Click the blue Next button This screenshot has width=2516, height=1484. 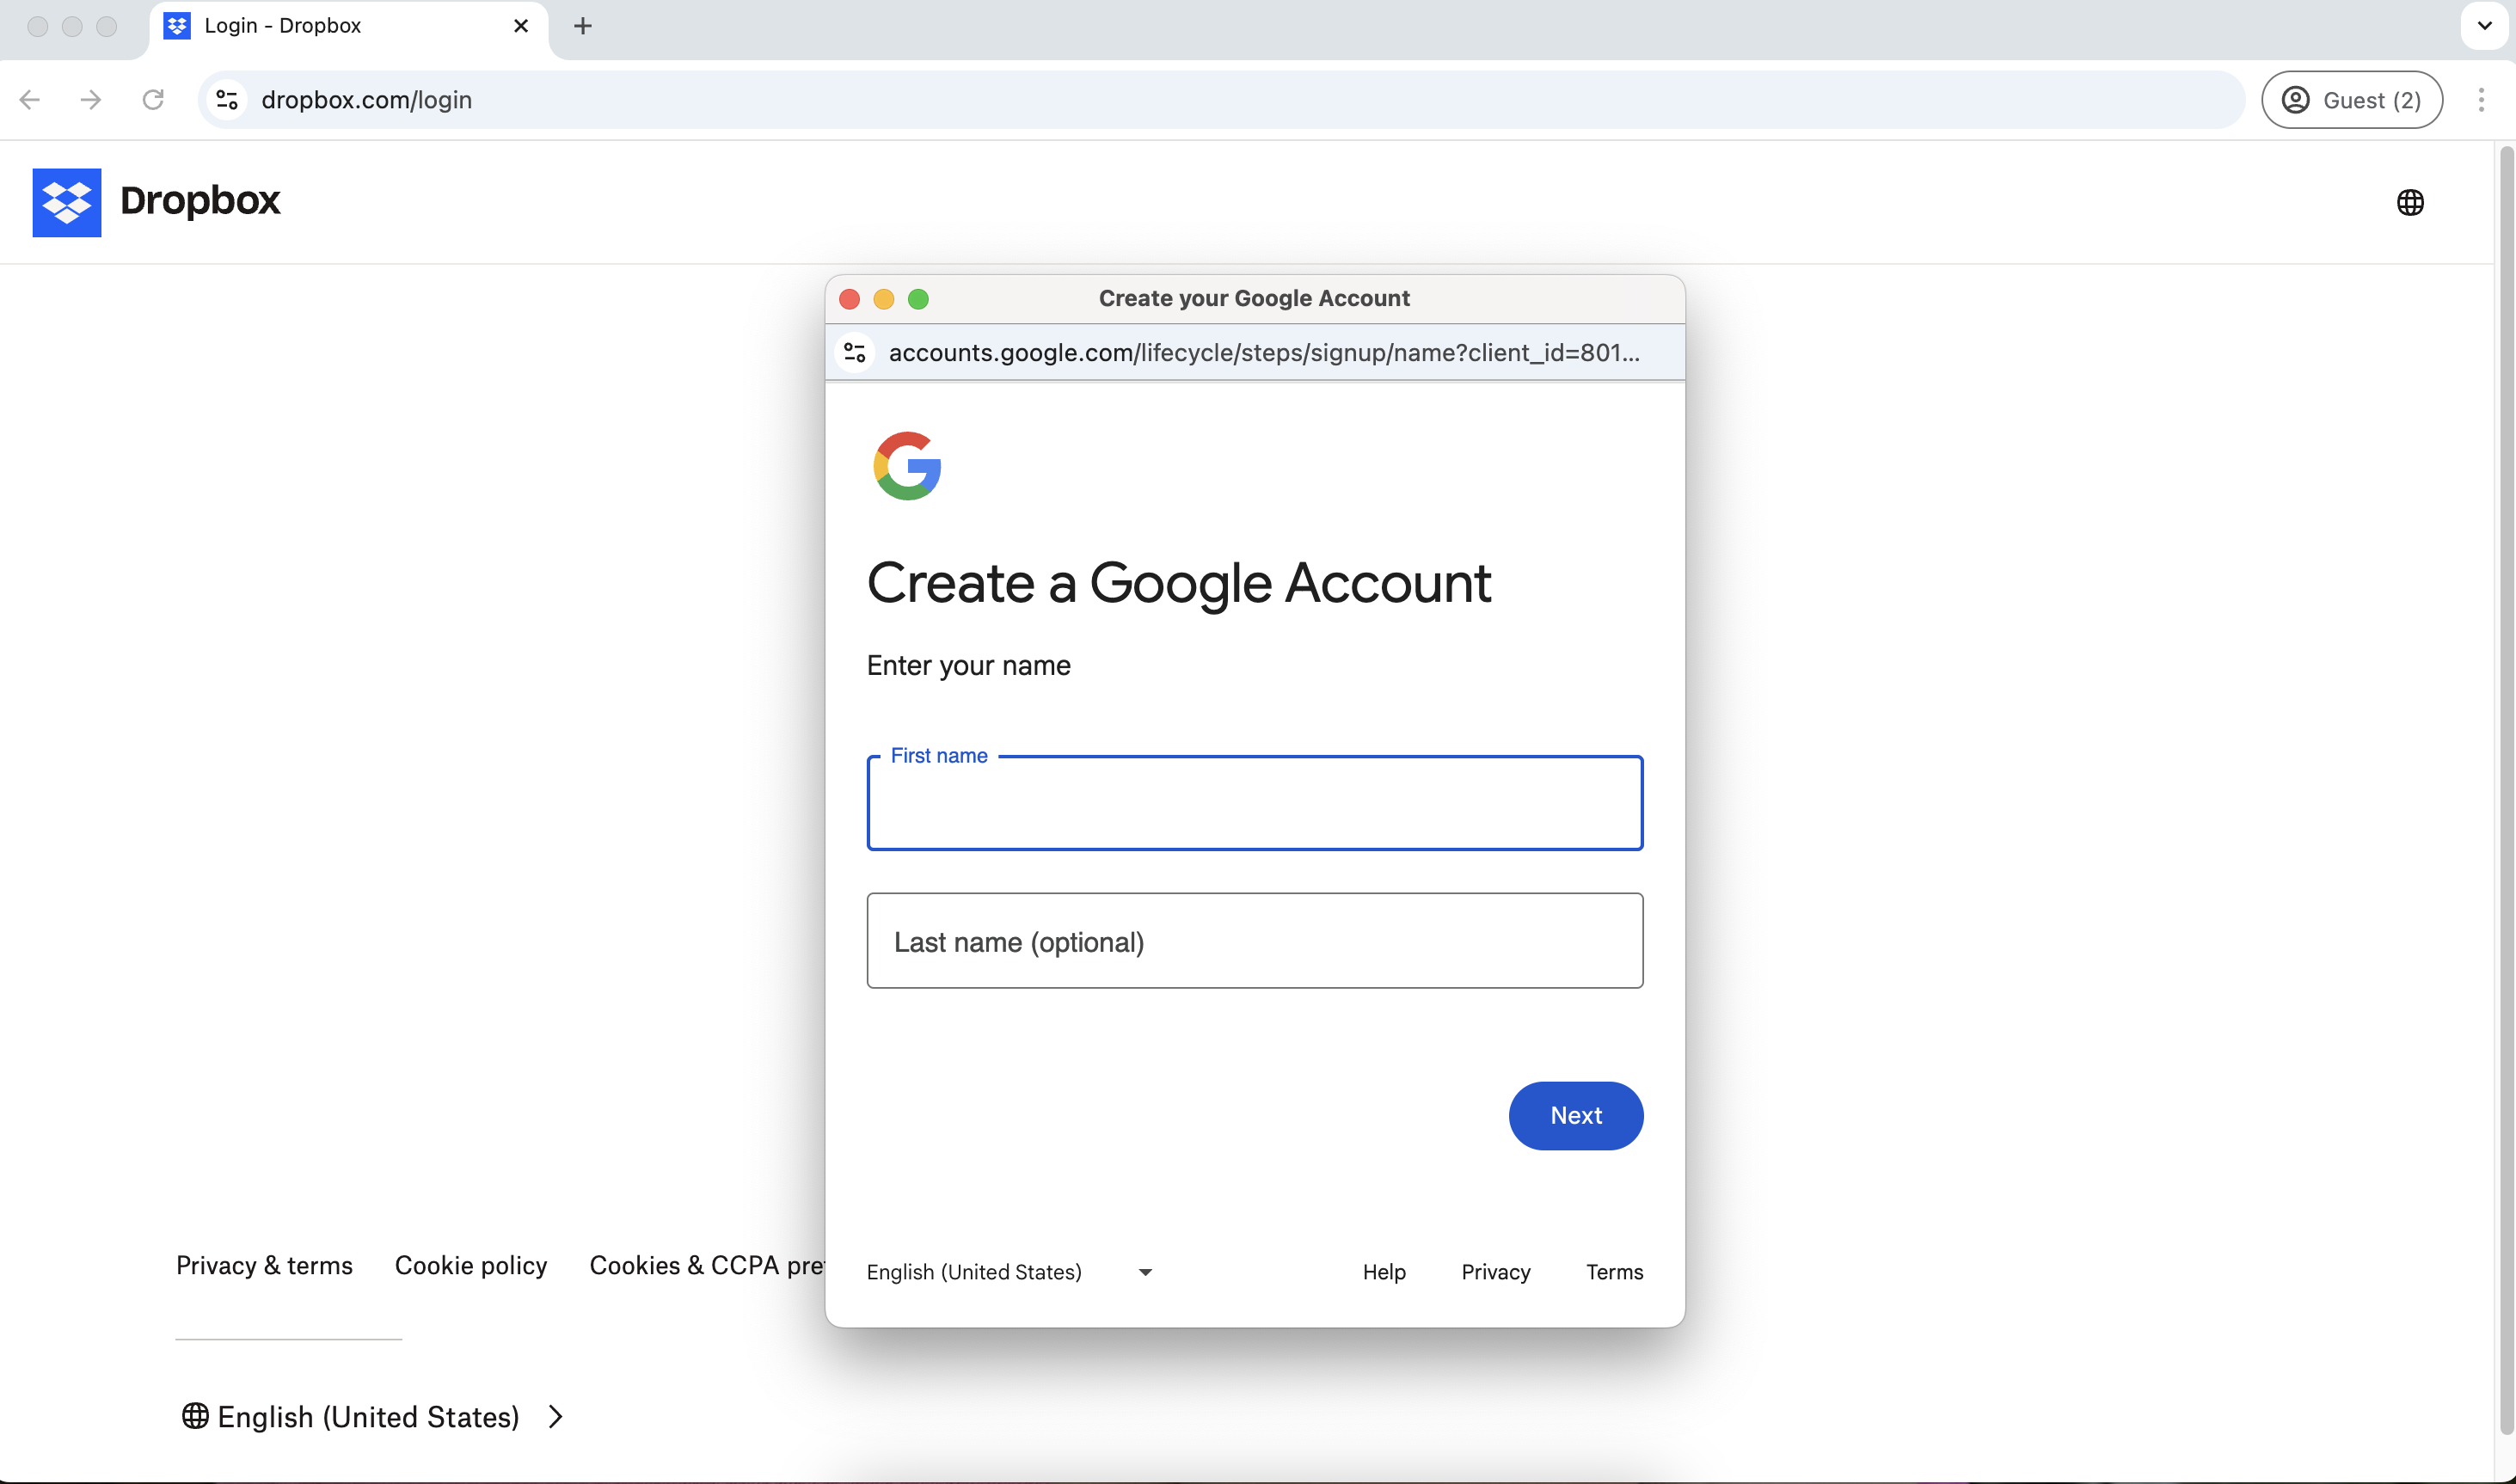click(1575, 1115)
